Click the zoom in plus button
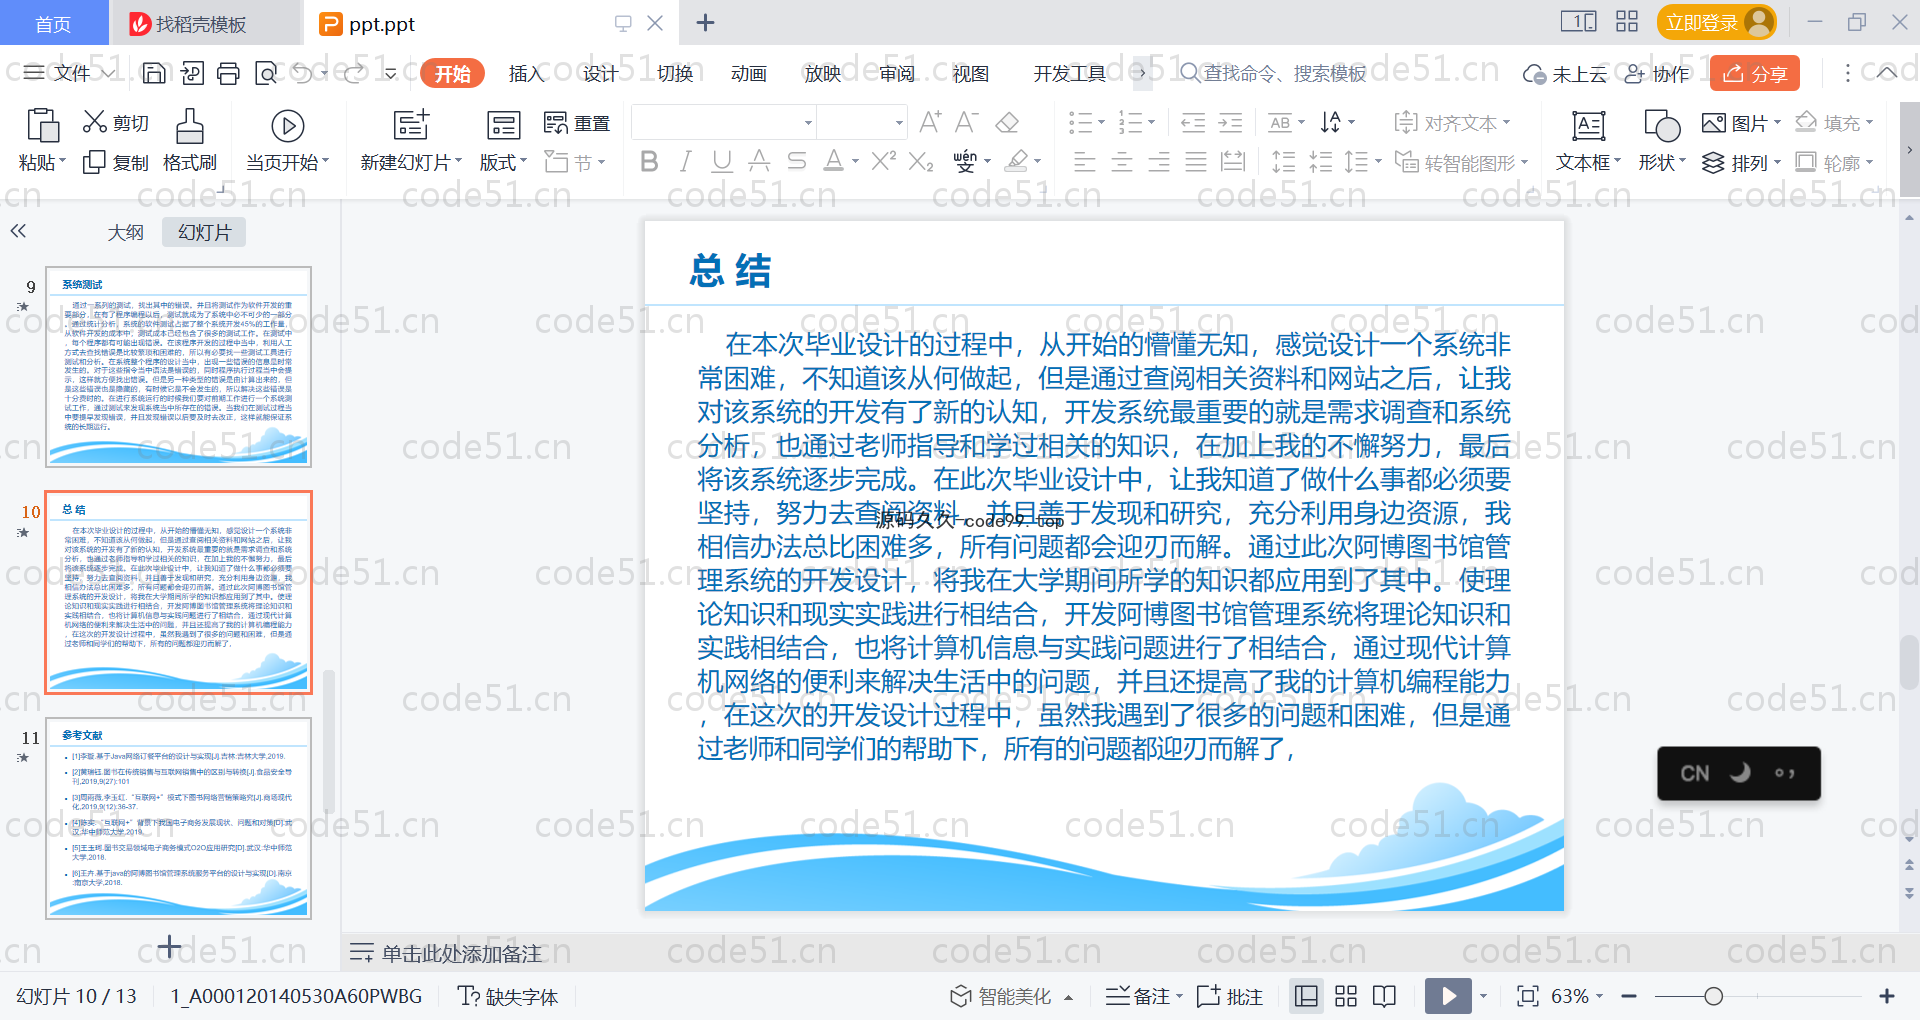The width and height of the screenshot is (1920, 1020). tap(1887, 996)
